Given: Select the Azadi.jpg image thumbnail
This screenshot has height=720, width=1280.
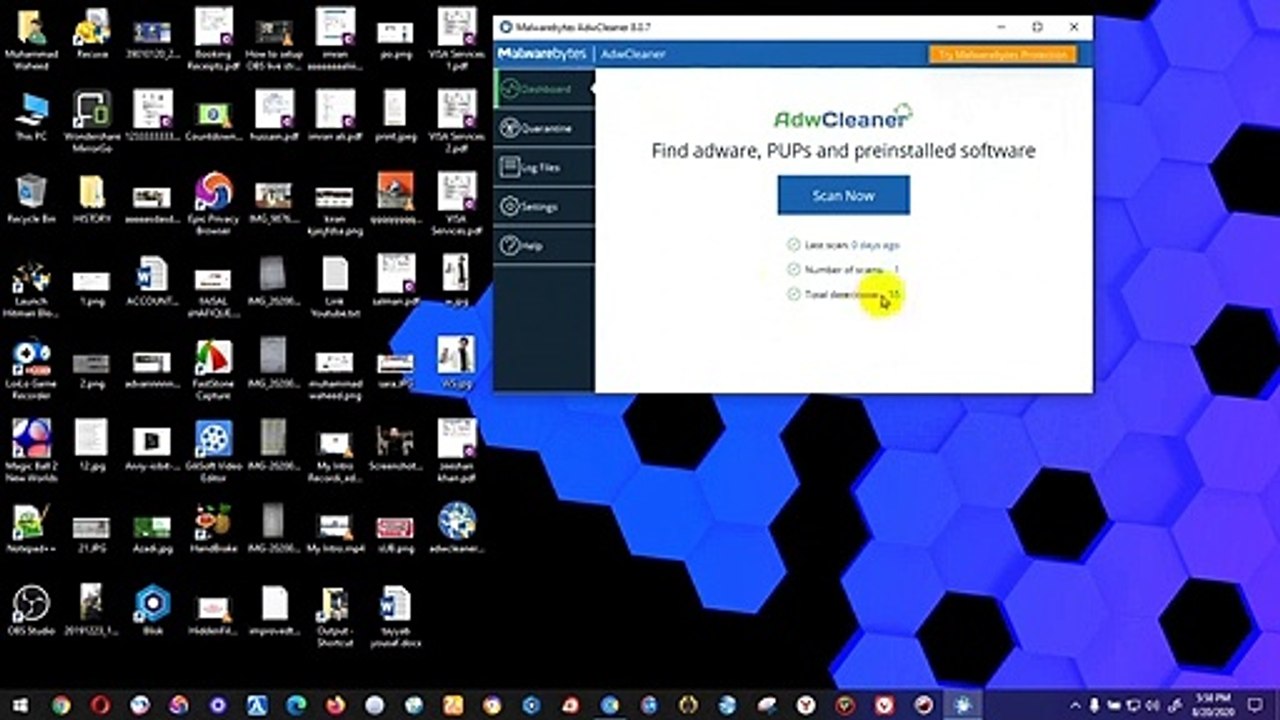Looking at the screenshot, I should (x=152, y=532).
